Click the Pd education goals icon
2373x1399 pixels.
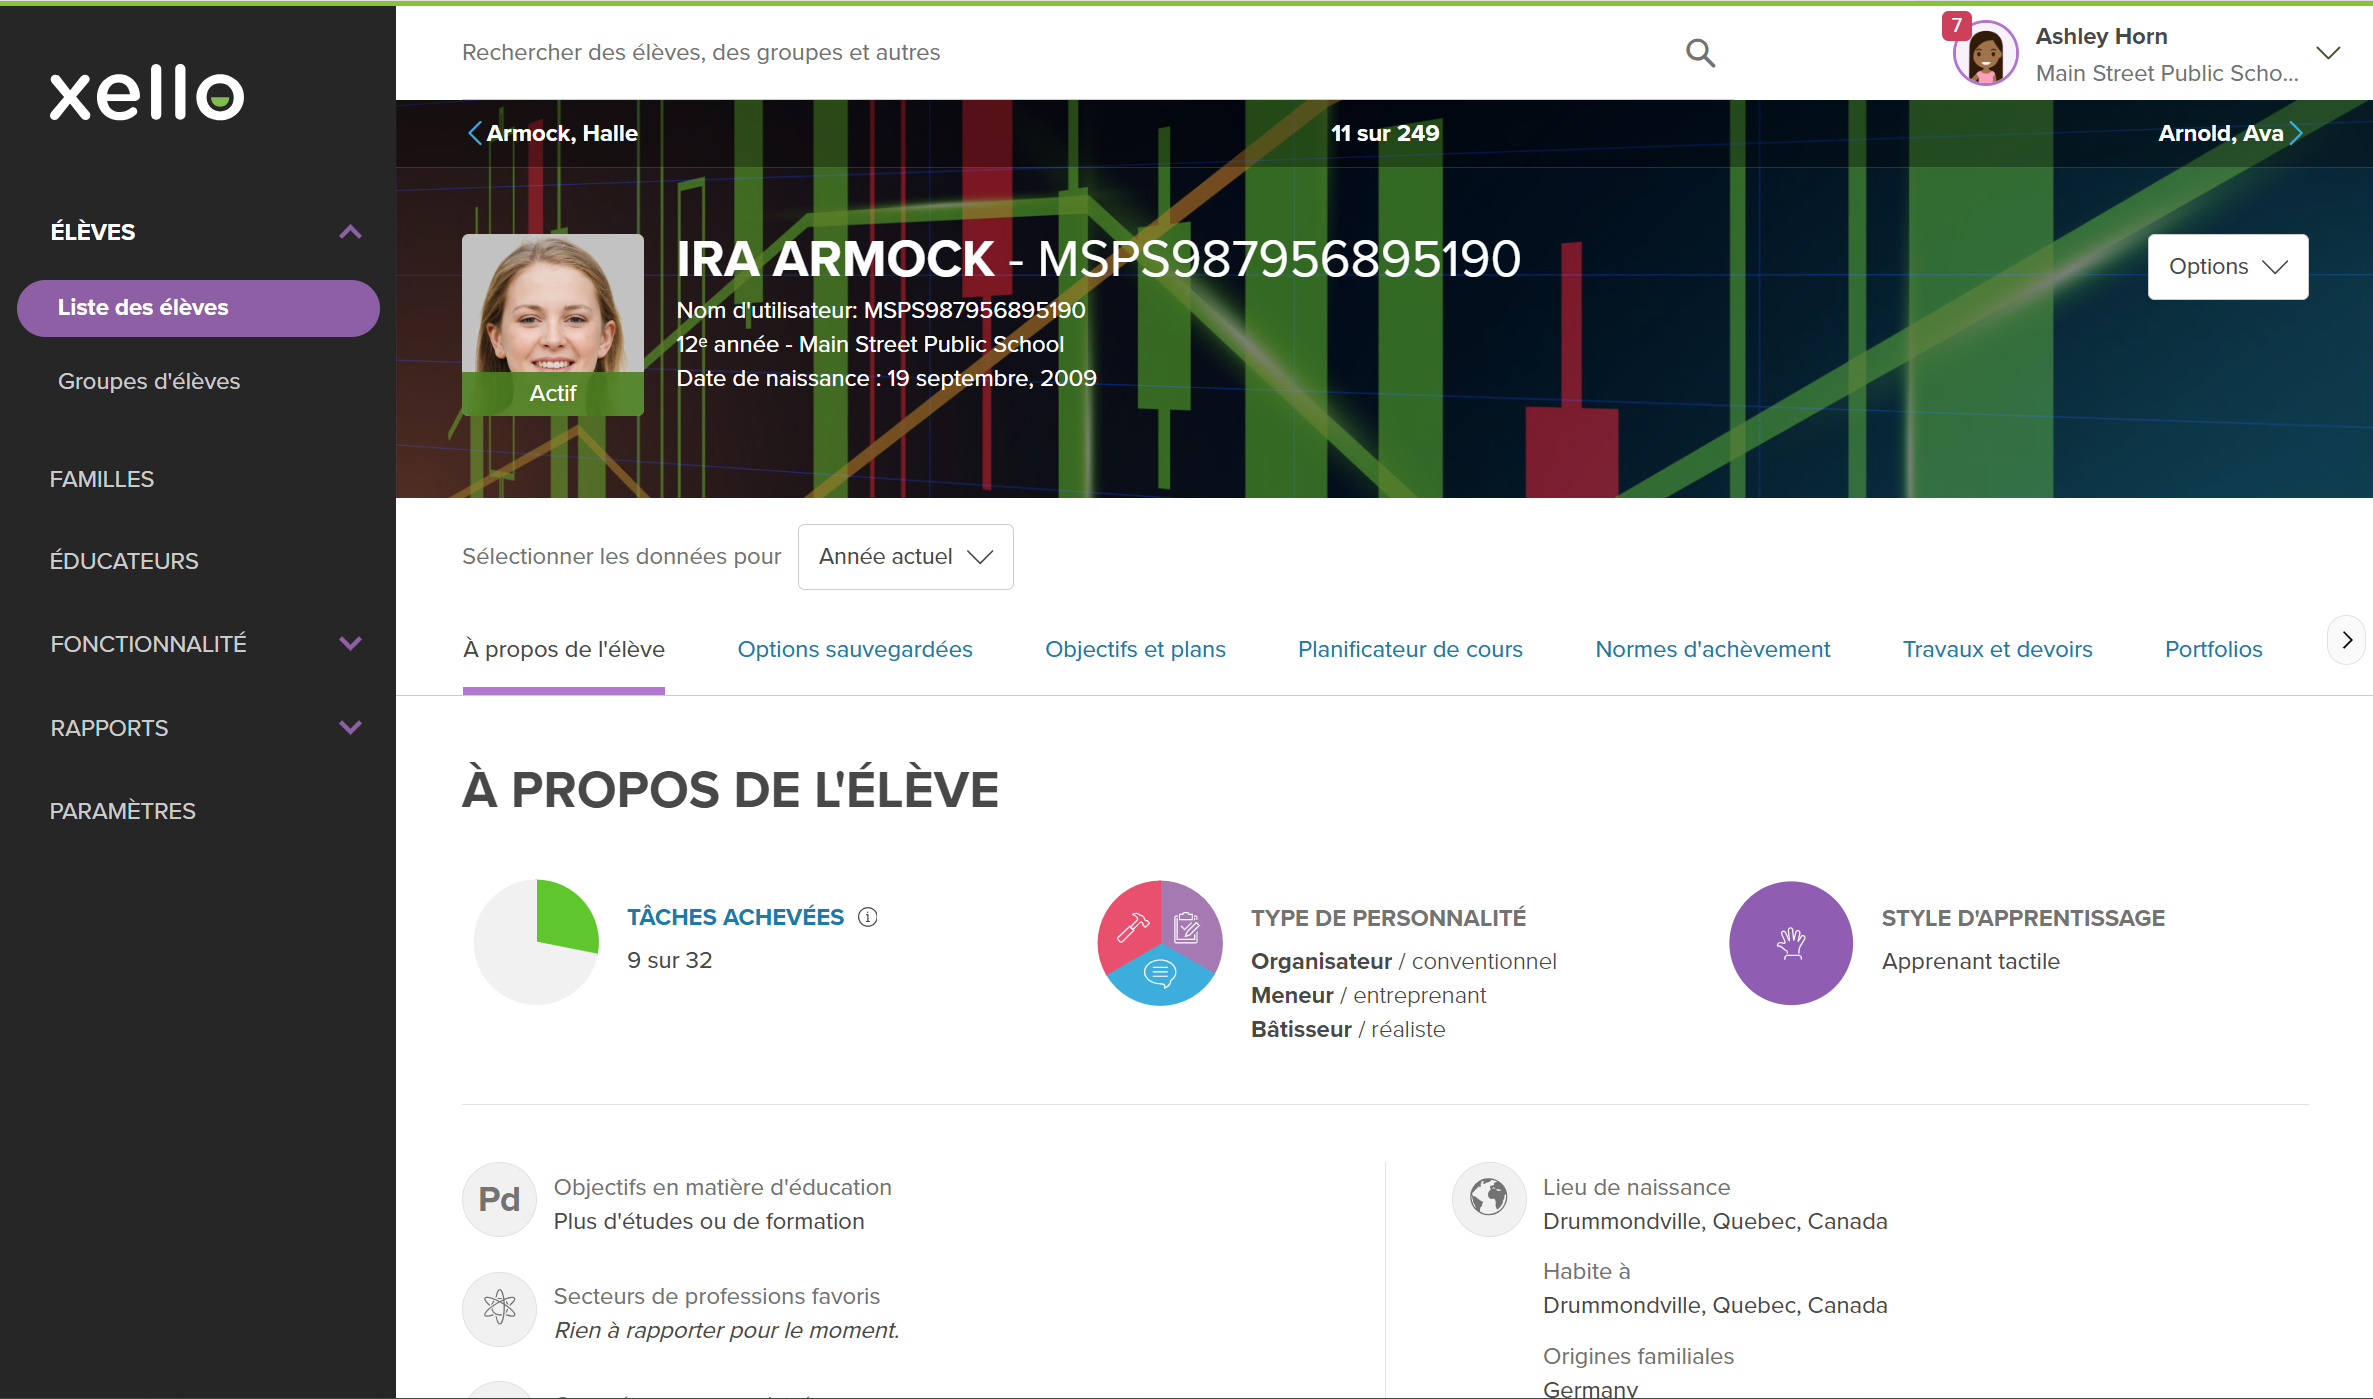[498, 1199]
